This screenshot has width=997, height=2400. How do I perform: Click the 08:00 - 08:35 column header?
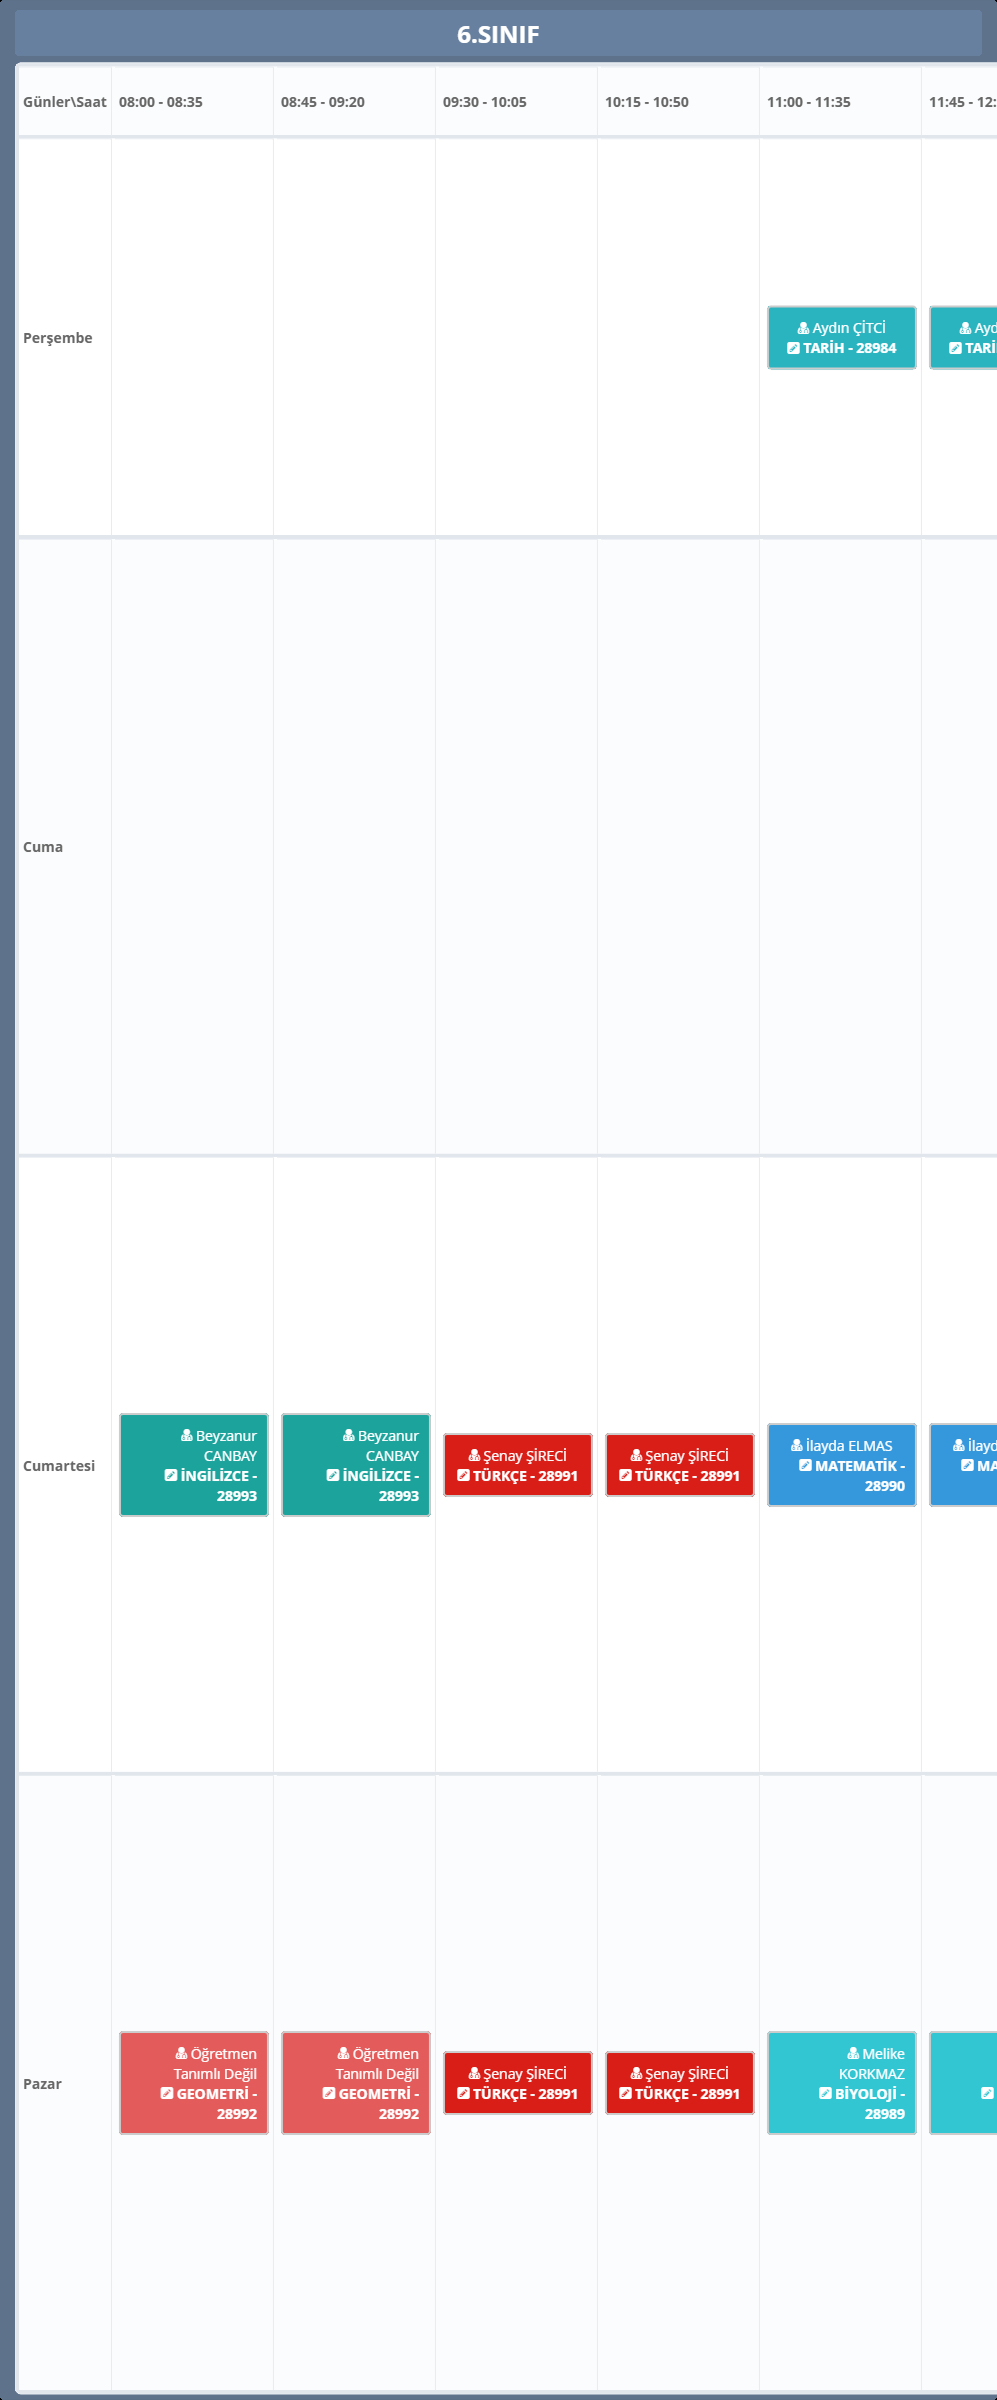(x=161, y=102)
